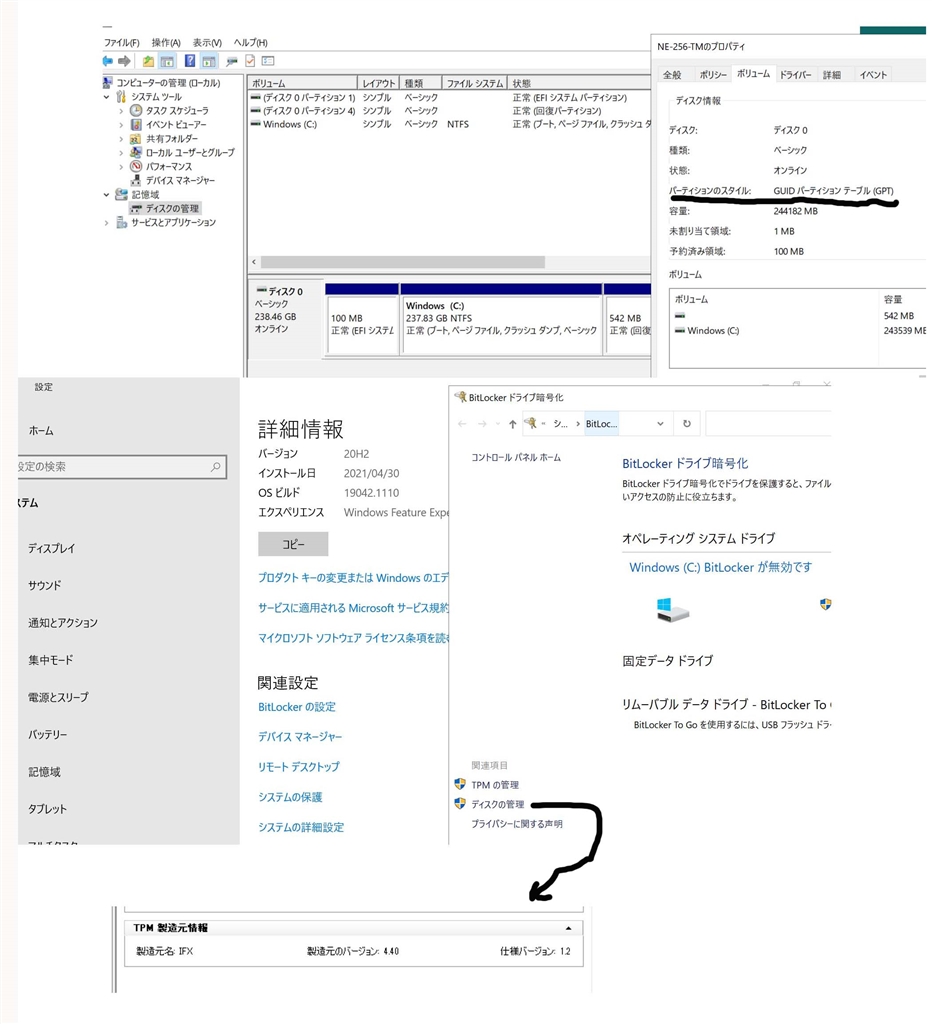The image size is (932, 1024).
Task: Click the up arrow in the BitLocker address bar
Action: pyautogui.click(x=513, y=424)
